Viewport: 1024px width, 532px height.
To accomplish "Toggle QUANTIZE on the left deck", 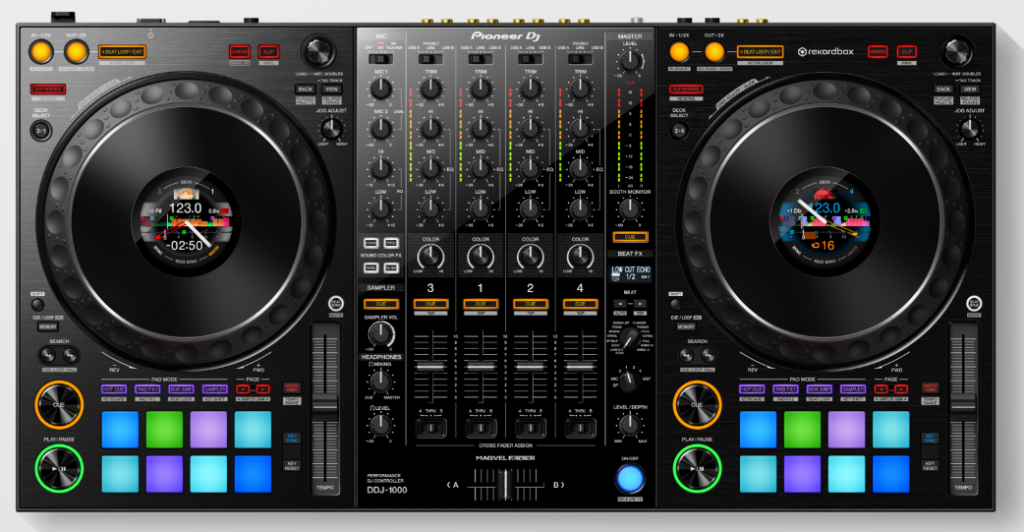I will 240,52.
